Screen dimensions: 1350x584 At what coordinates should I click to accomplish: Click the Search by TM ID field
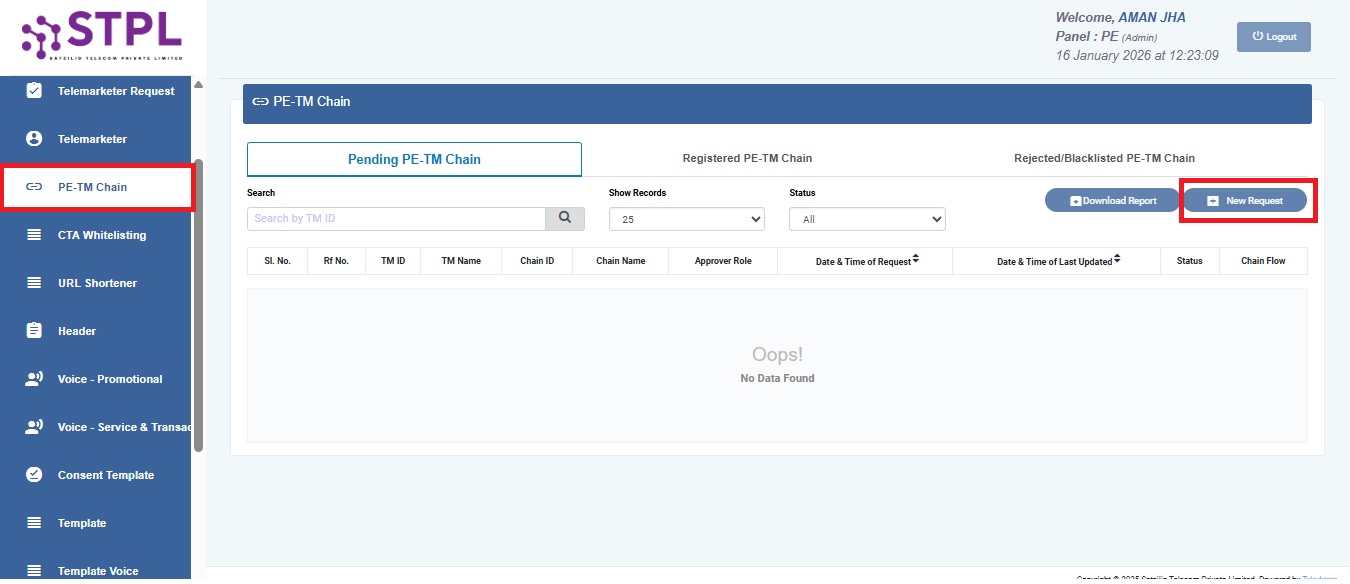pyautogui.click(x=395, y=218)
